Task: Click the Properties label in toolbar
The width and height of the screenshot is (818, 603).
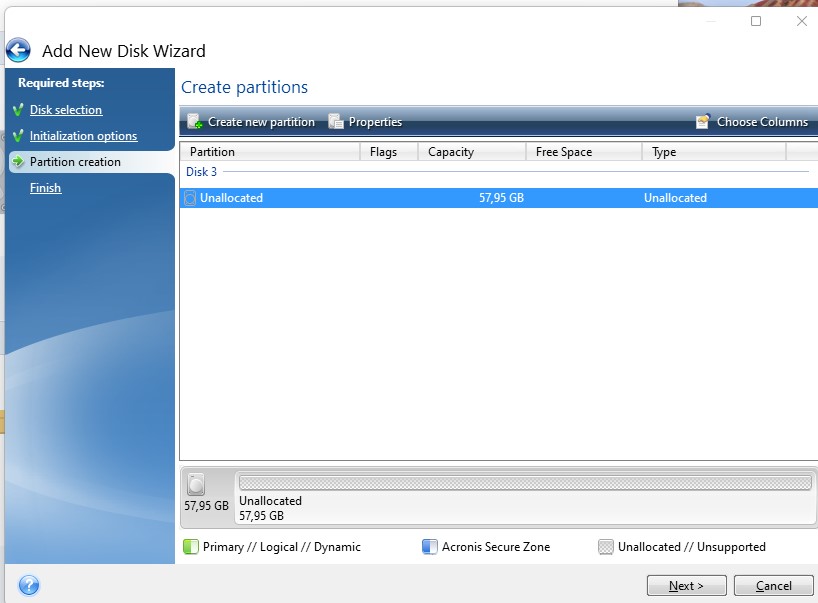Action: pyautogui.click(x=375, y=122)
